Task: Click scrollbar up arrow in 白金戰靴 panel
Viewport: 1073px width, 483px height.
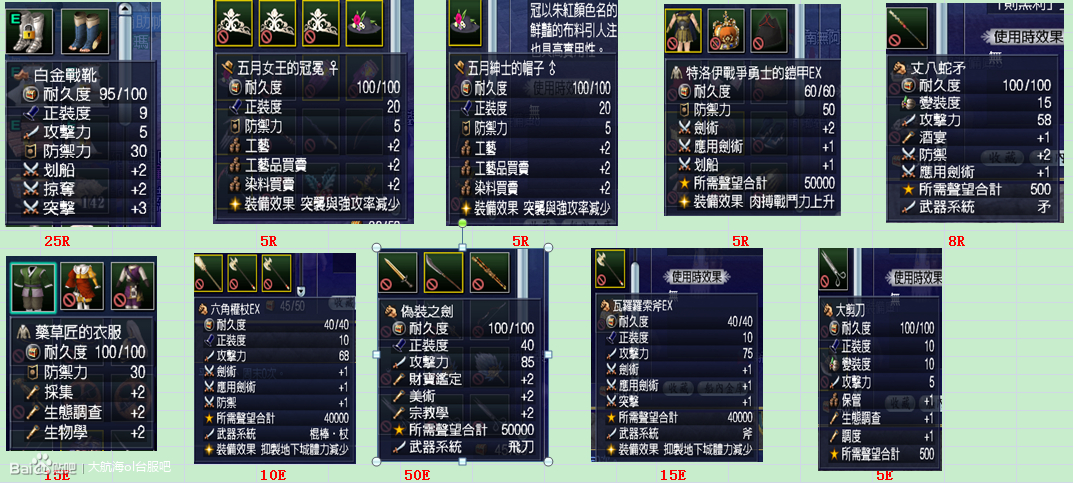Action: click(123, 8)
